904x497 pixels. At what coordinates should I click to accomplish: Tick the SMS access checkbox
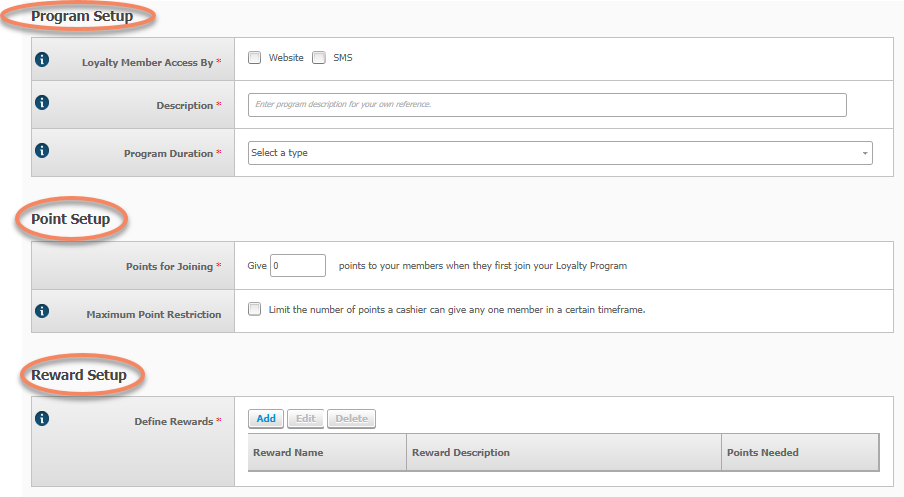click(x=319, y=58)
